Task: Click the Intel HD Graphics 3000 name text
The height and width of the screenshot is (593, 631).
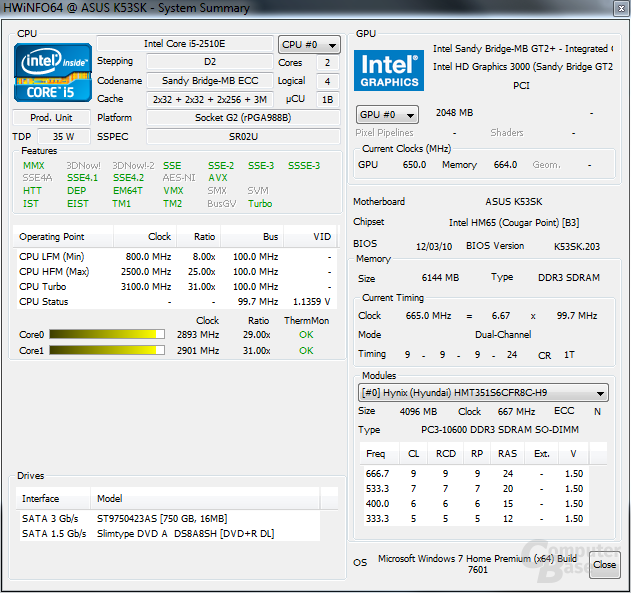Action: pos(522,67)
